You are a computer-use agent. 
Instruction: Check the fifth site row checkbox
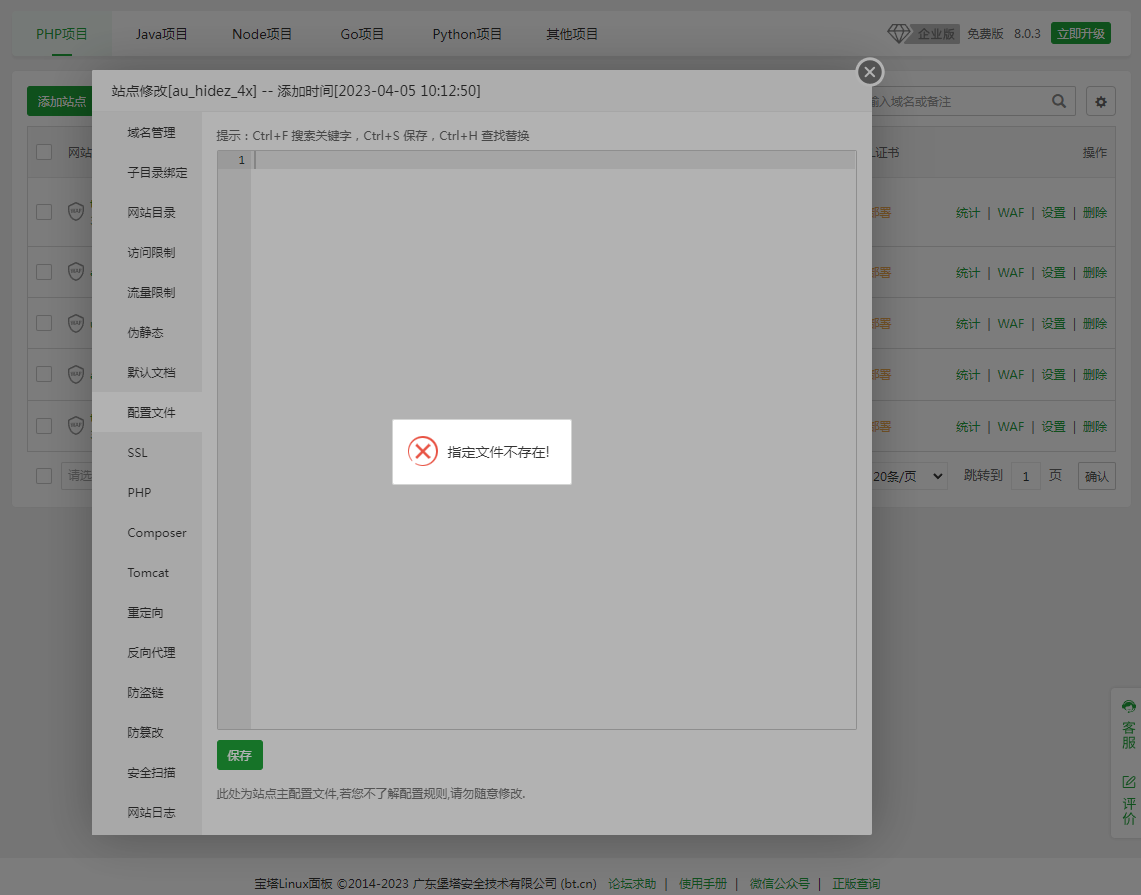[x=44, y=426]
